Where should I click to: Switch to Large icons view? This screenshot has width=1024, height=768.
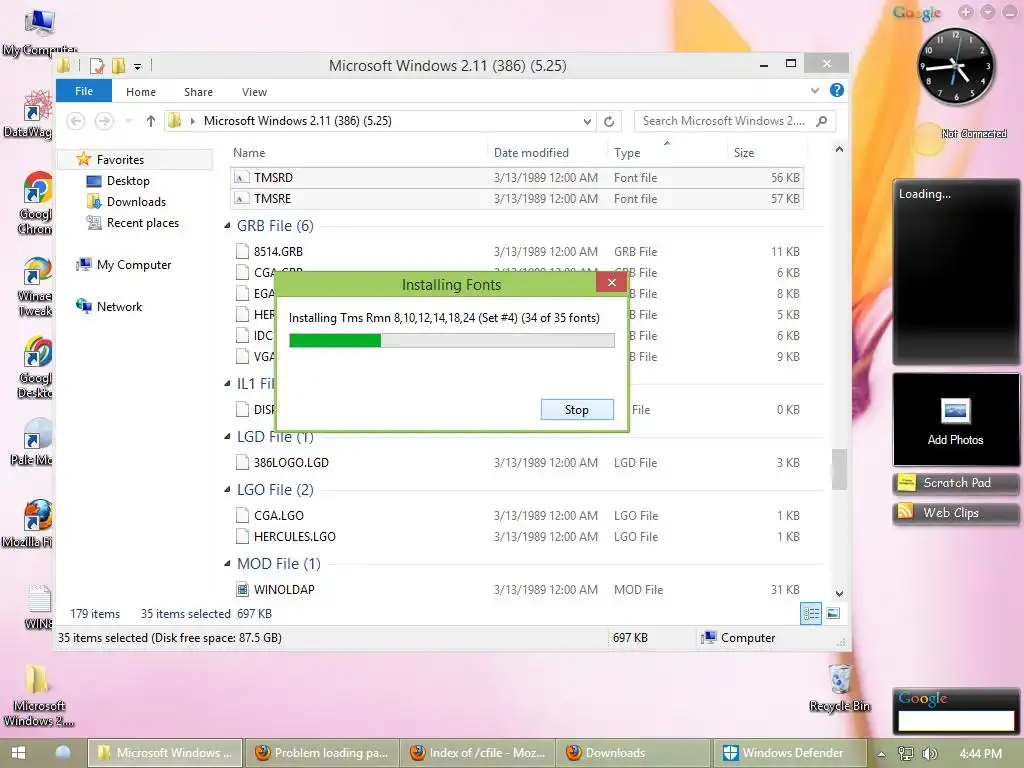(833, 613)
